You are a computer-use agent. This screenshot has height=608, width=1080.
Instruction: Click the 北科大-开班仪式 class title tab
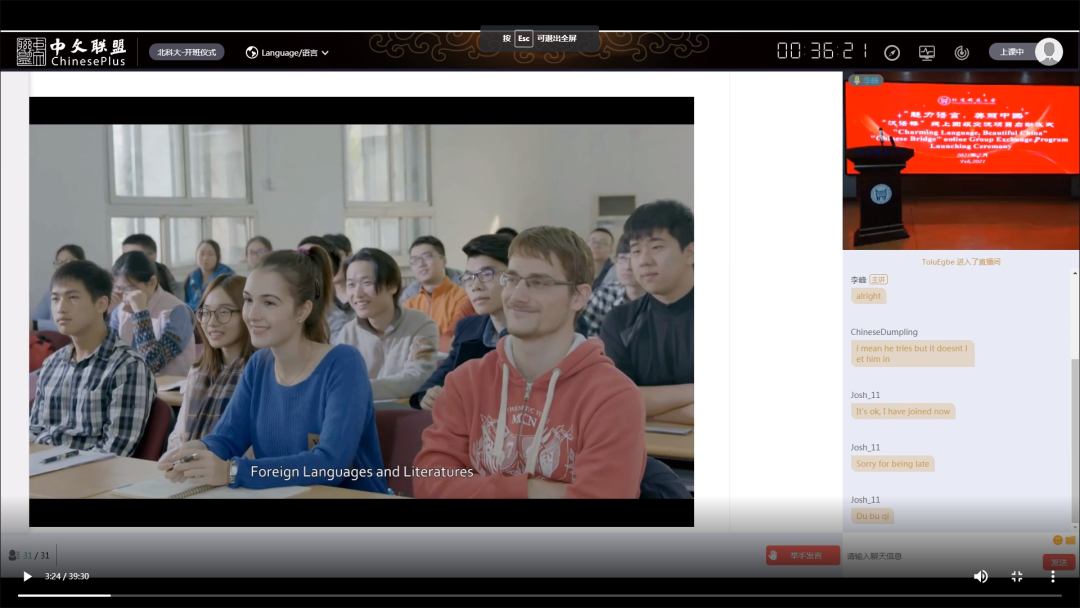click(x=187, y=52)
